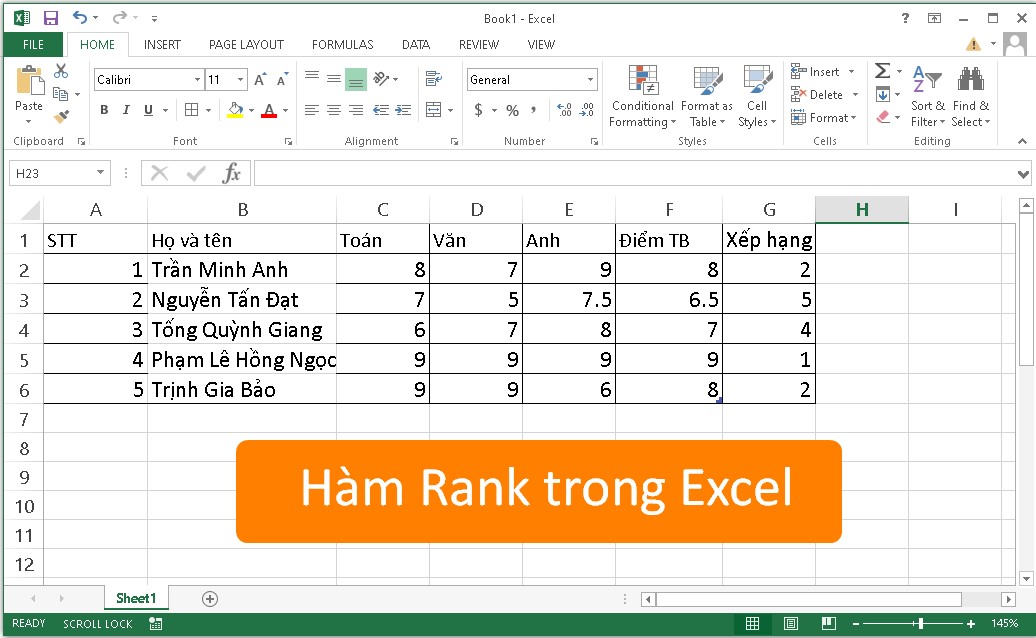Toggle Bottom Align for cells
Viewport: 1036px width, 638px height.
click(x=355, y=79)
